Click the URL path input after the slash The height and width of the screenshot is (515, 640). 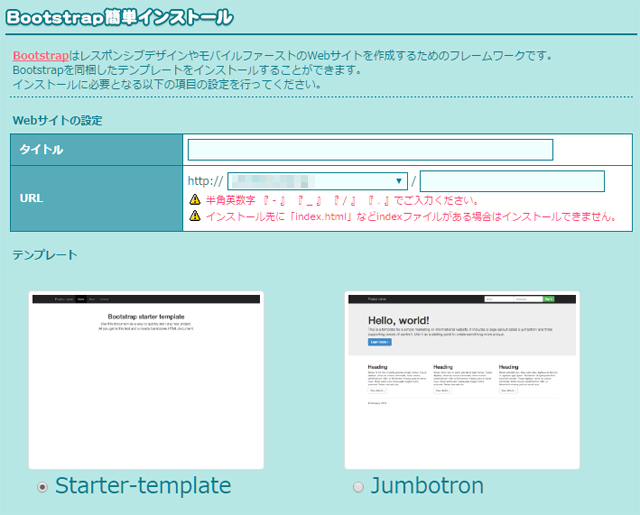(512, 181)
